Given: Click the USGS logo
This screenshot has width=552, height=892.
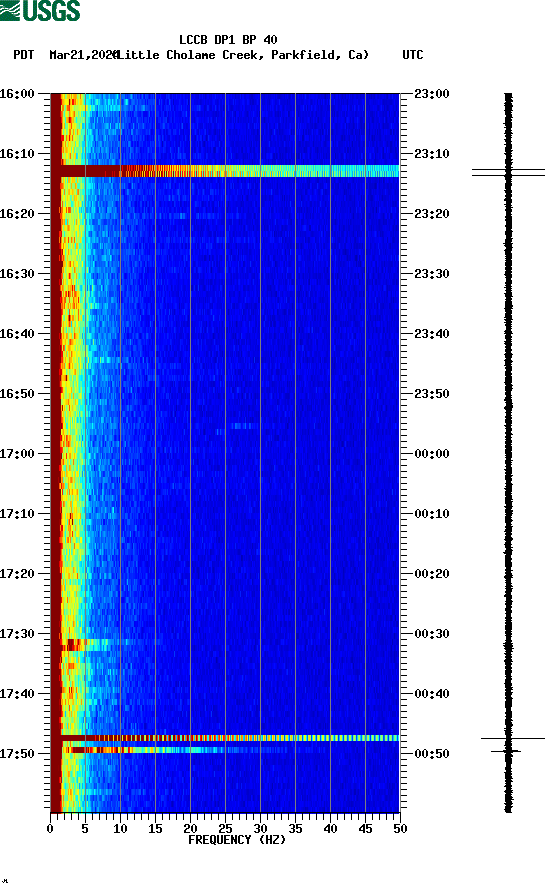Looking at the screenshot, I should coord(40,11).
